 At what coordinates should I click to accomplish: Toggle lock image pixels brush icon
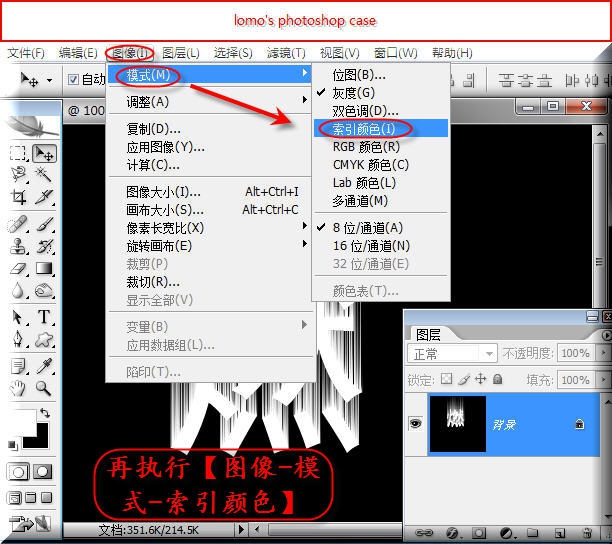(464, 379)
